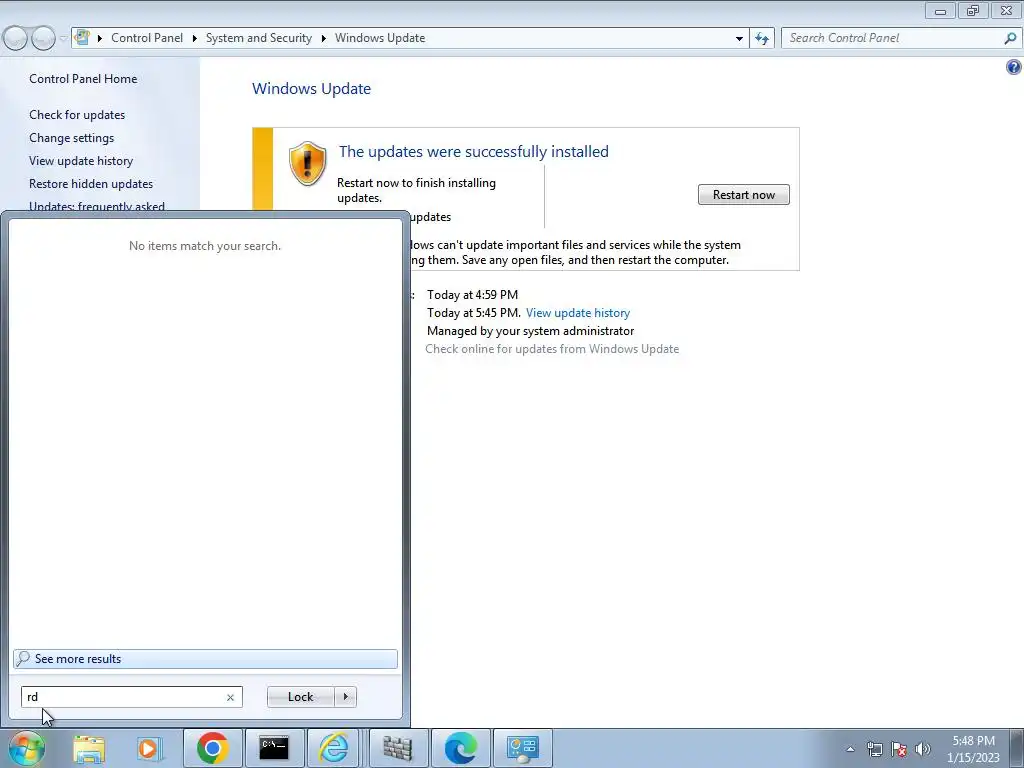This screenshot has width=1024, height=768.
Task: Click See more results in Start menu
Action: pyautogui.click(x=205, y=659)
